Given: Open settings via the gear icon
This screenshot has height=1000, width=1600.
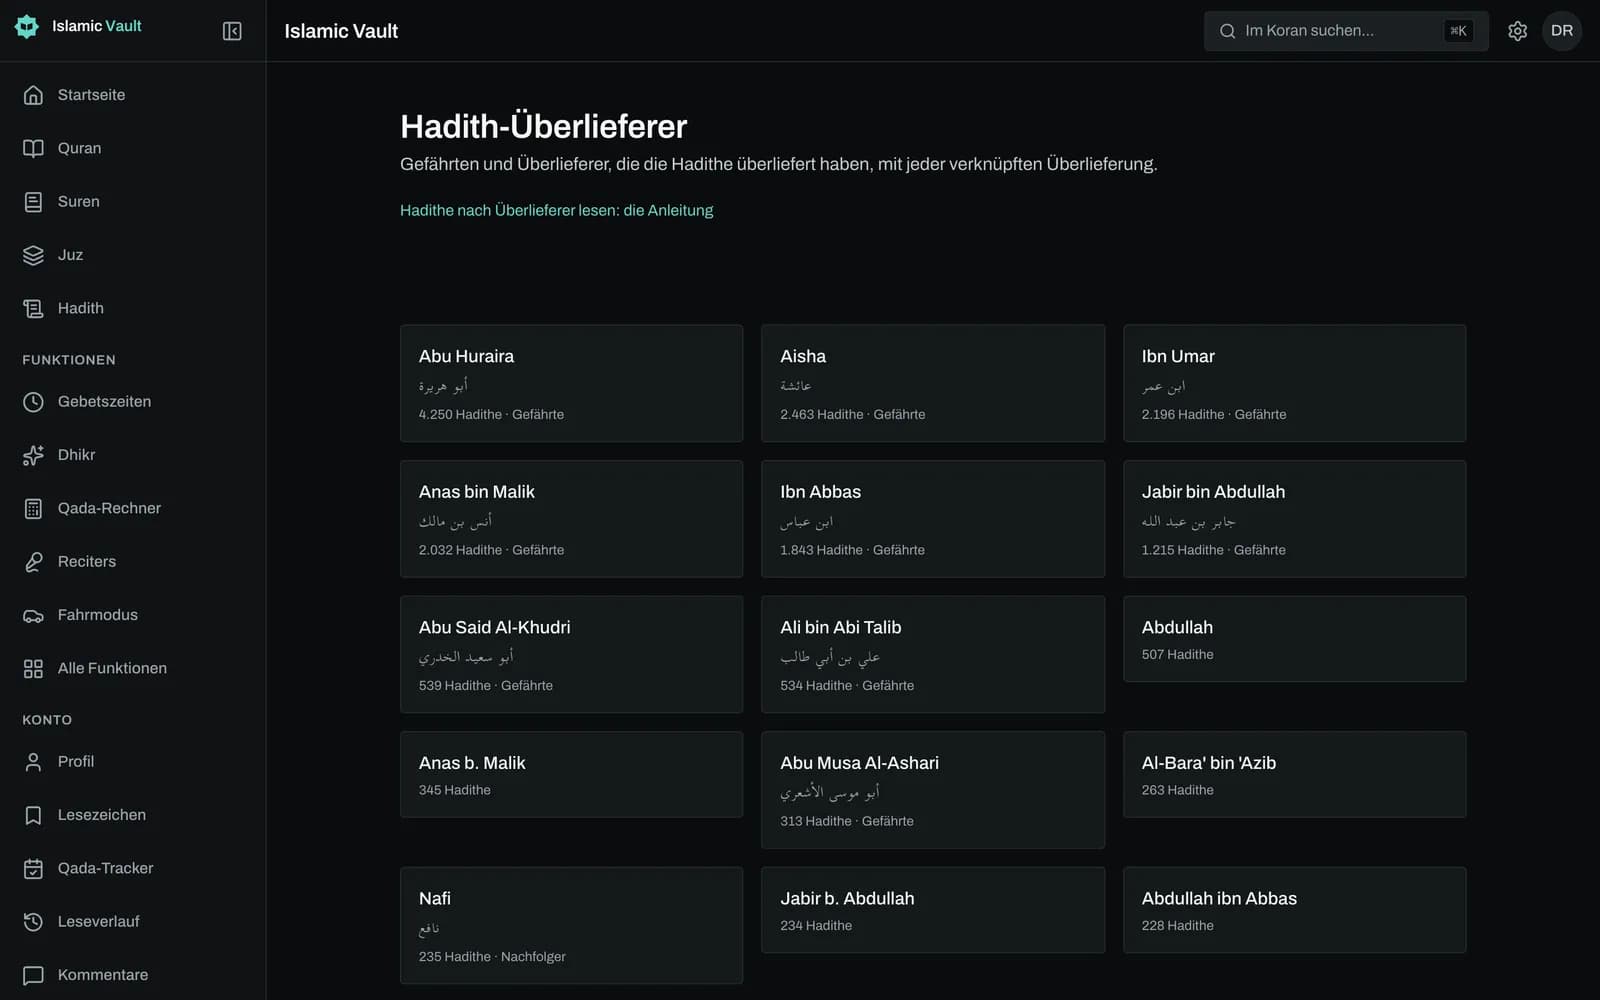Looking at the screenshot, I should [x=1517, y=31].
